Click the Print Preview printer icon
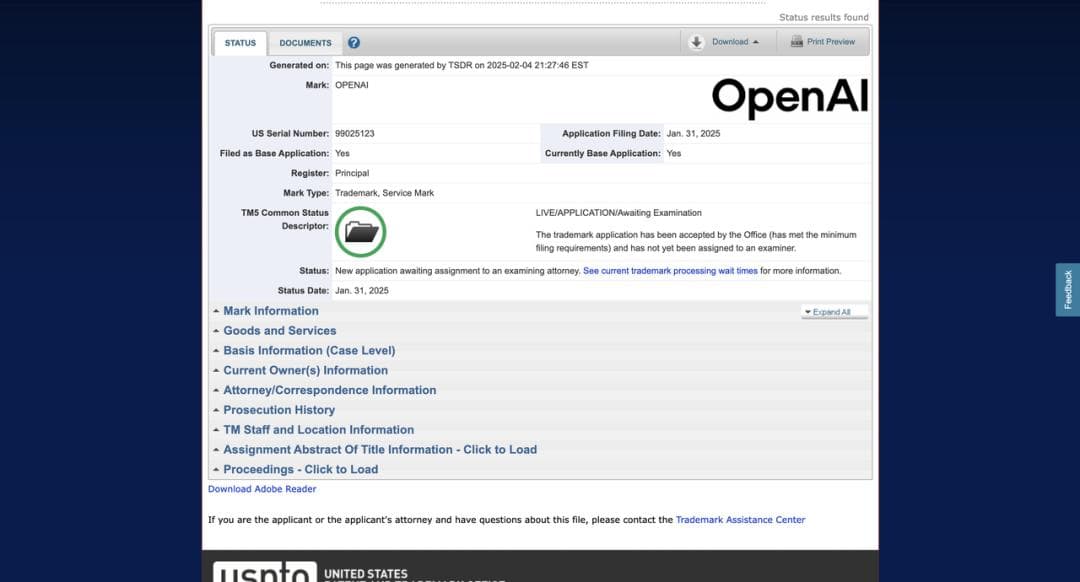The image size is (1080, 582). 797,42
